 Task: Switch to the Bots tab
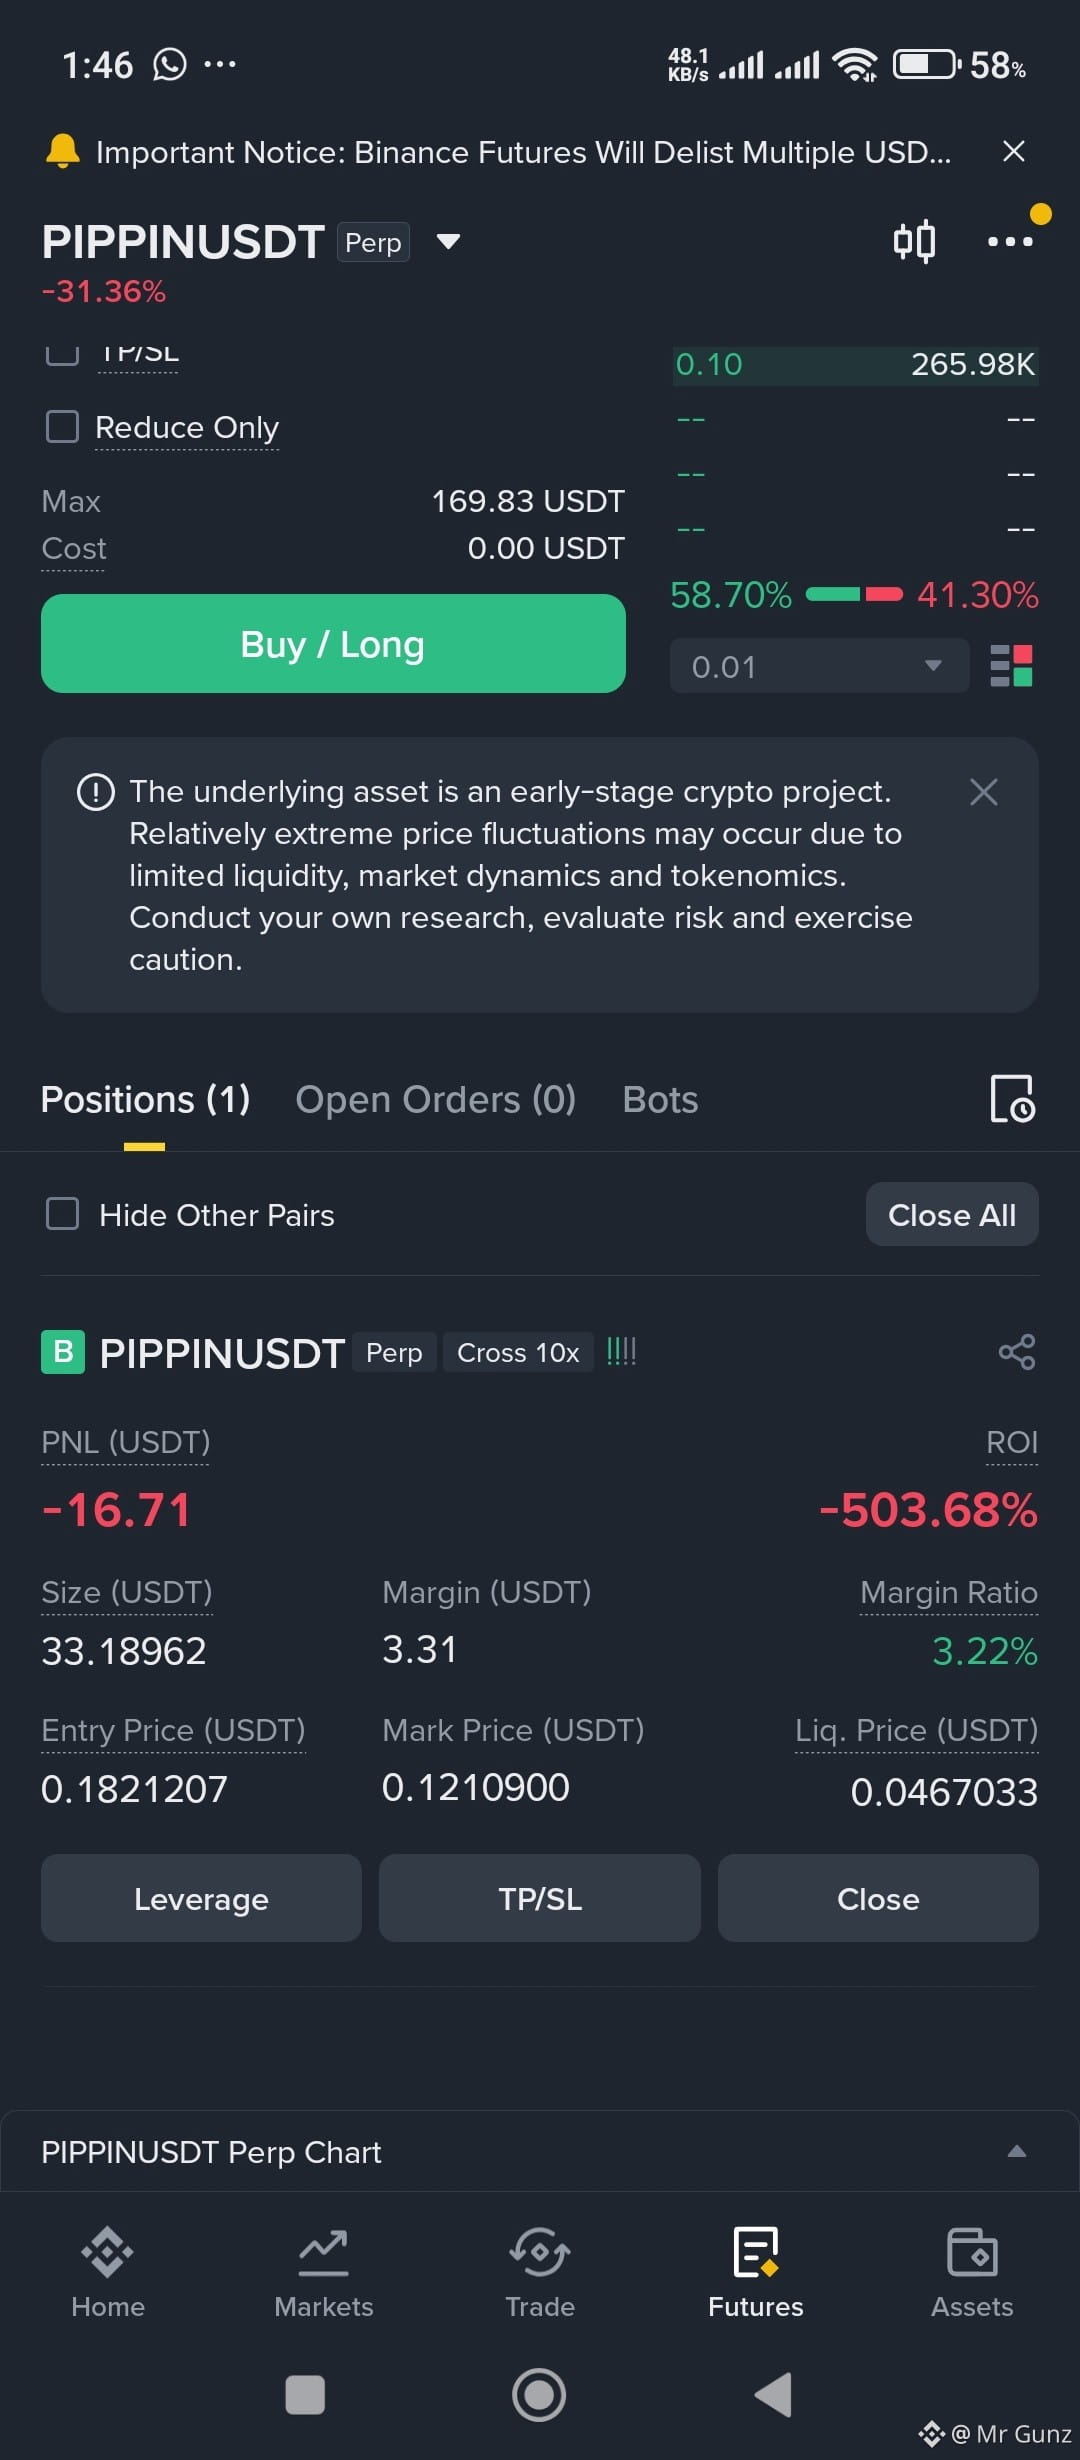660,1100
